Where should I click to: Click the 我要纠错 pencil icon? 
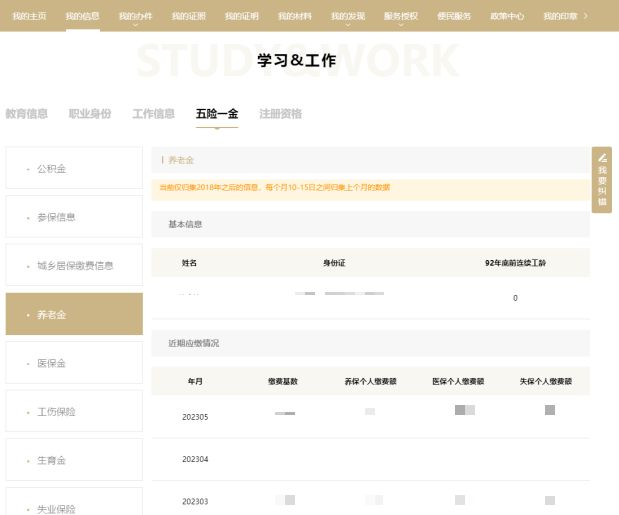coord(602,157)
